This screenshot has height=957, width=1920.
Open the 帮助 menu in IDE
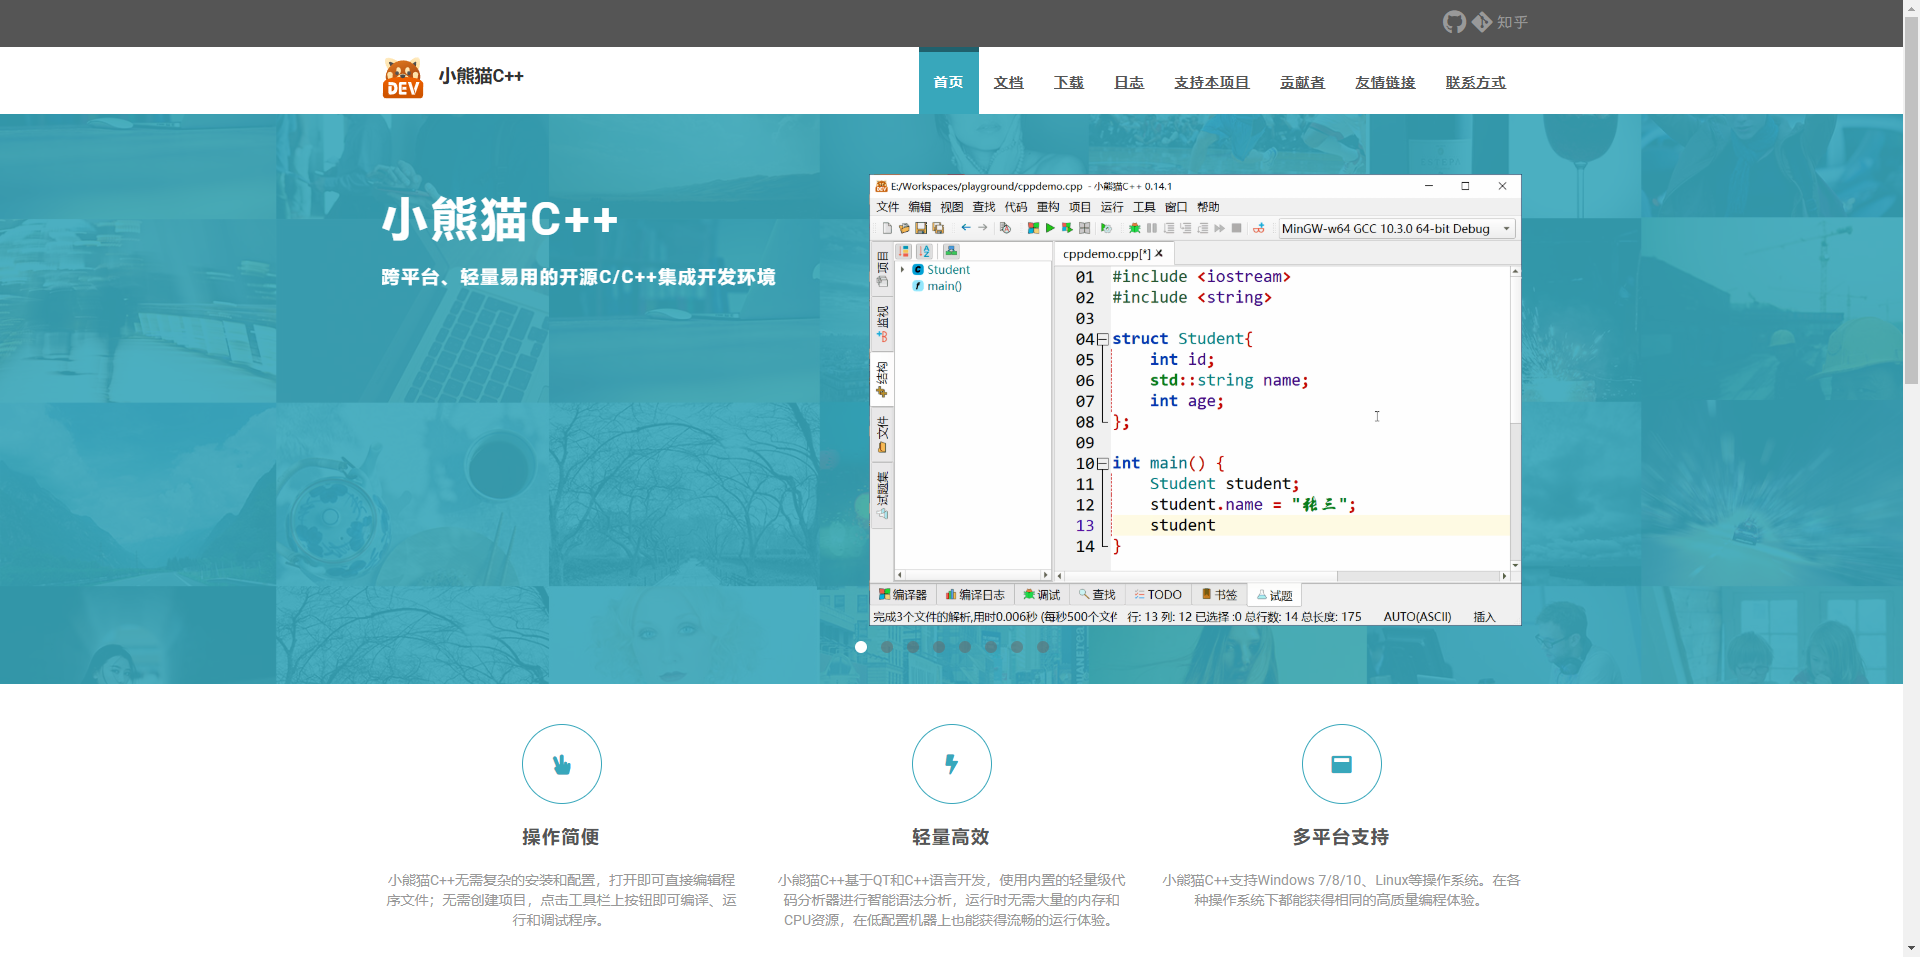pos(1208,207)
